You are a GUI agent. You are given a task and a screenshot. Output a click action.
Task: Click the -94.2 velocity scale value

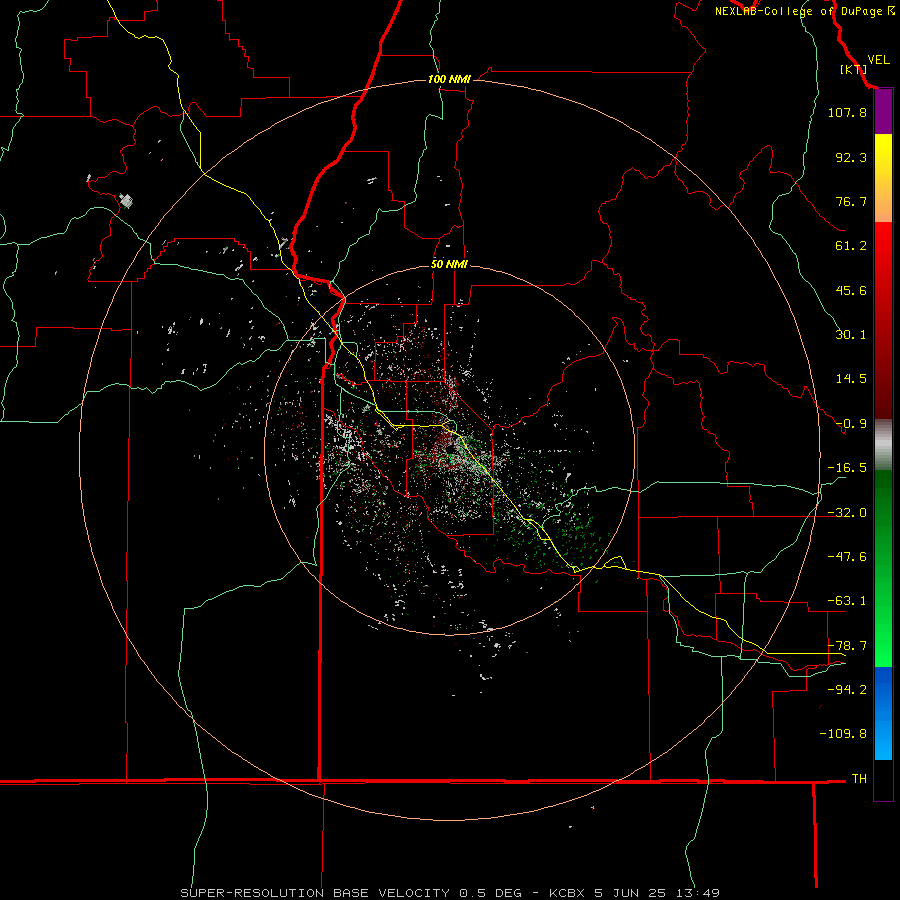click(847, 689)
